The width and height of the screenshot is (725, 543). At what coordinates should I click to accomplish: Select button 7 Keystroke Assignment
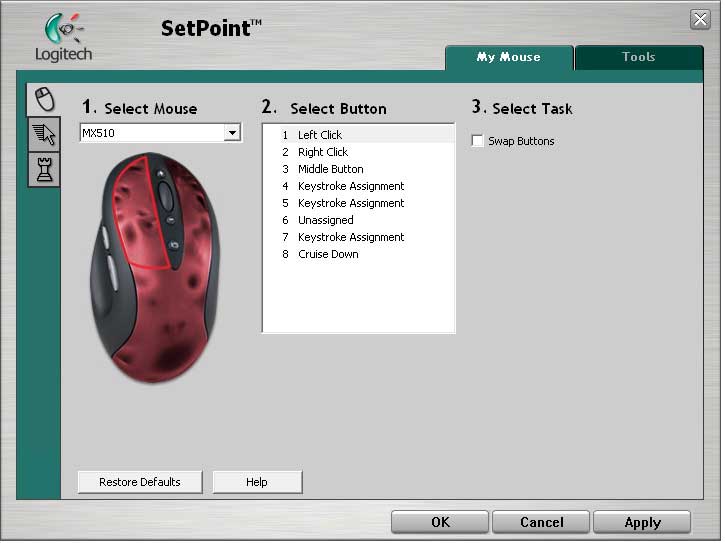tap(359, 237)
